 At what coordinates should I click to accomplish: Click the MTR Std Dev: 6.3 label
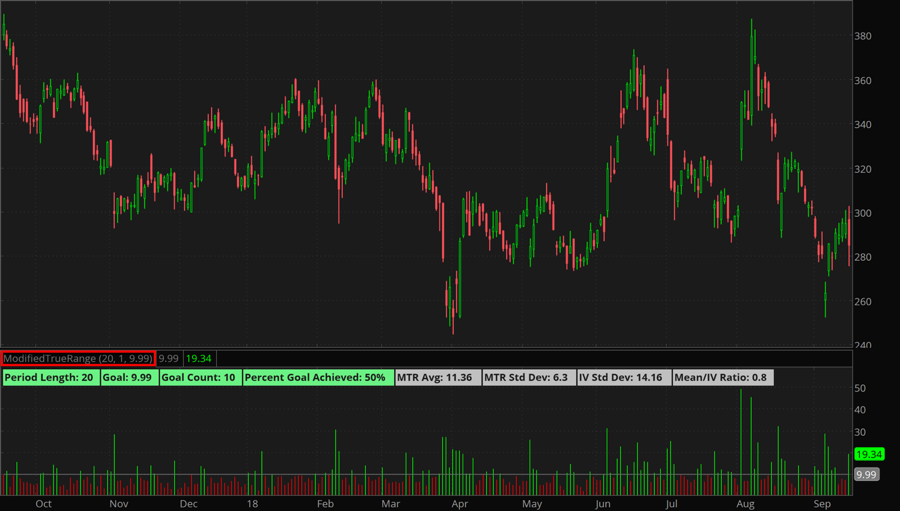point(526,378)
